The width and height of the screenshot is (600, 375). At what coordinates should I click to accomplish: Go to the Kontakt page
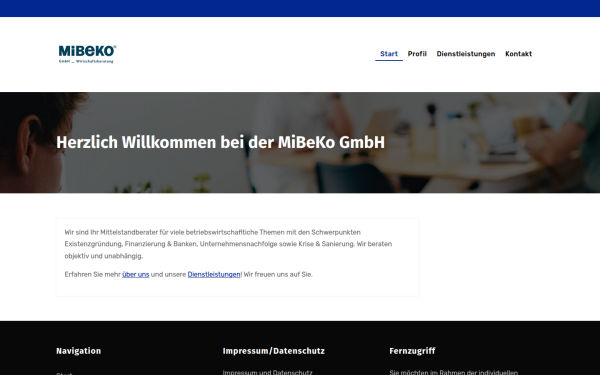click(x=518, y=54)
